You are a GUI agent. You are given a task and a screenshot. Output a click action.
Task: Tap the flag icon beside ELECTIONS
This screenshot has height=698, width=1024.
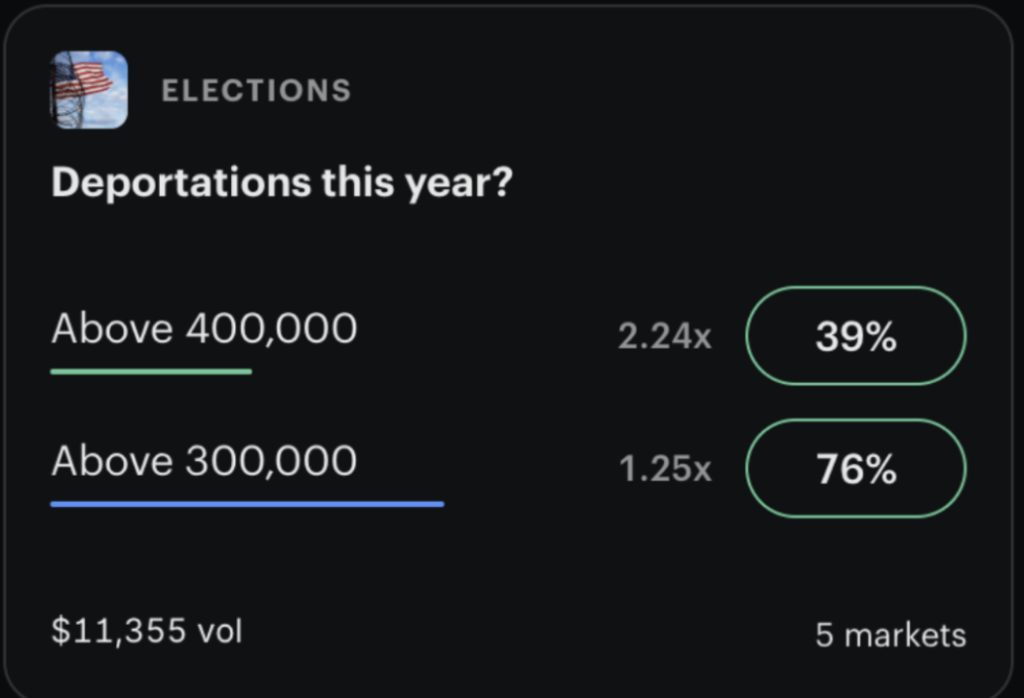click(x=89, y=90)
